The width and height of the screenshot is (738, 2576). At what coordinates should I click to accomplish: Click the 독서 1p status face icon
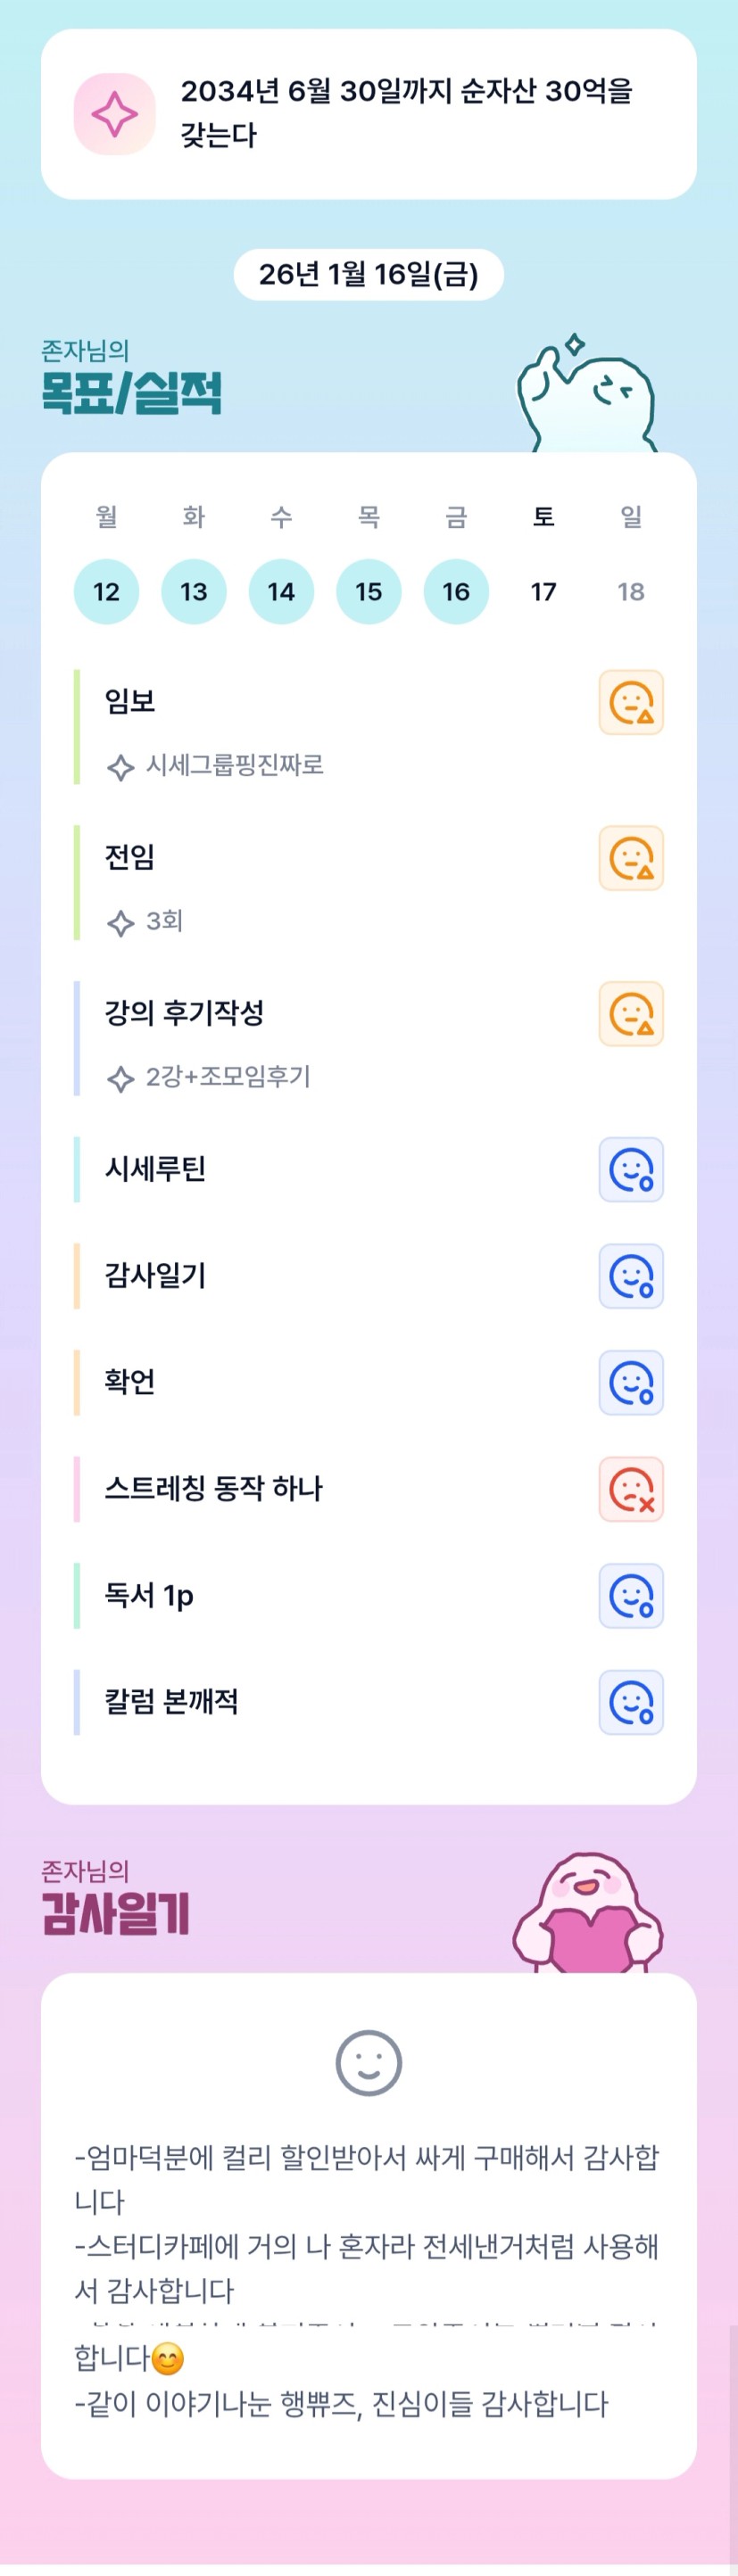pos(631,1595)
